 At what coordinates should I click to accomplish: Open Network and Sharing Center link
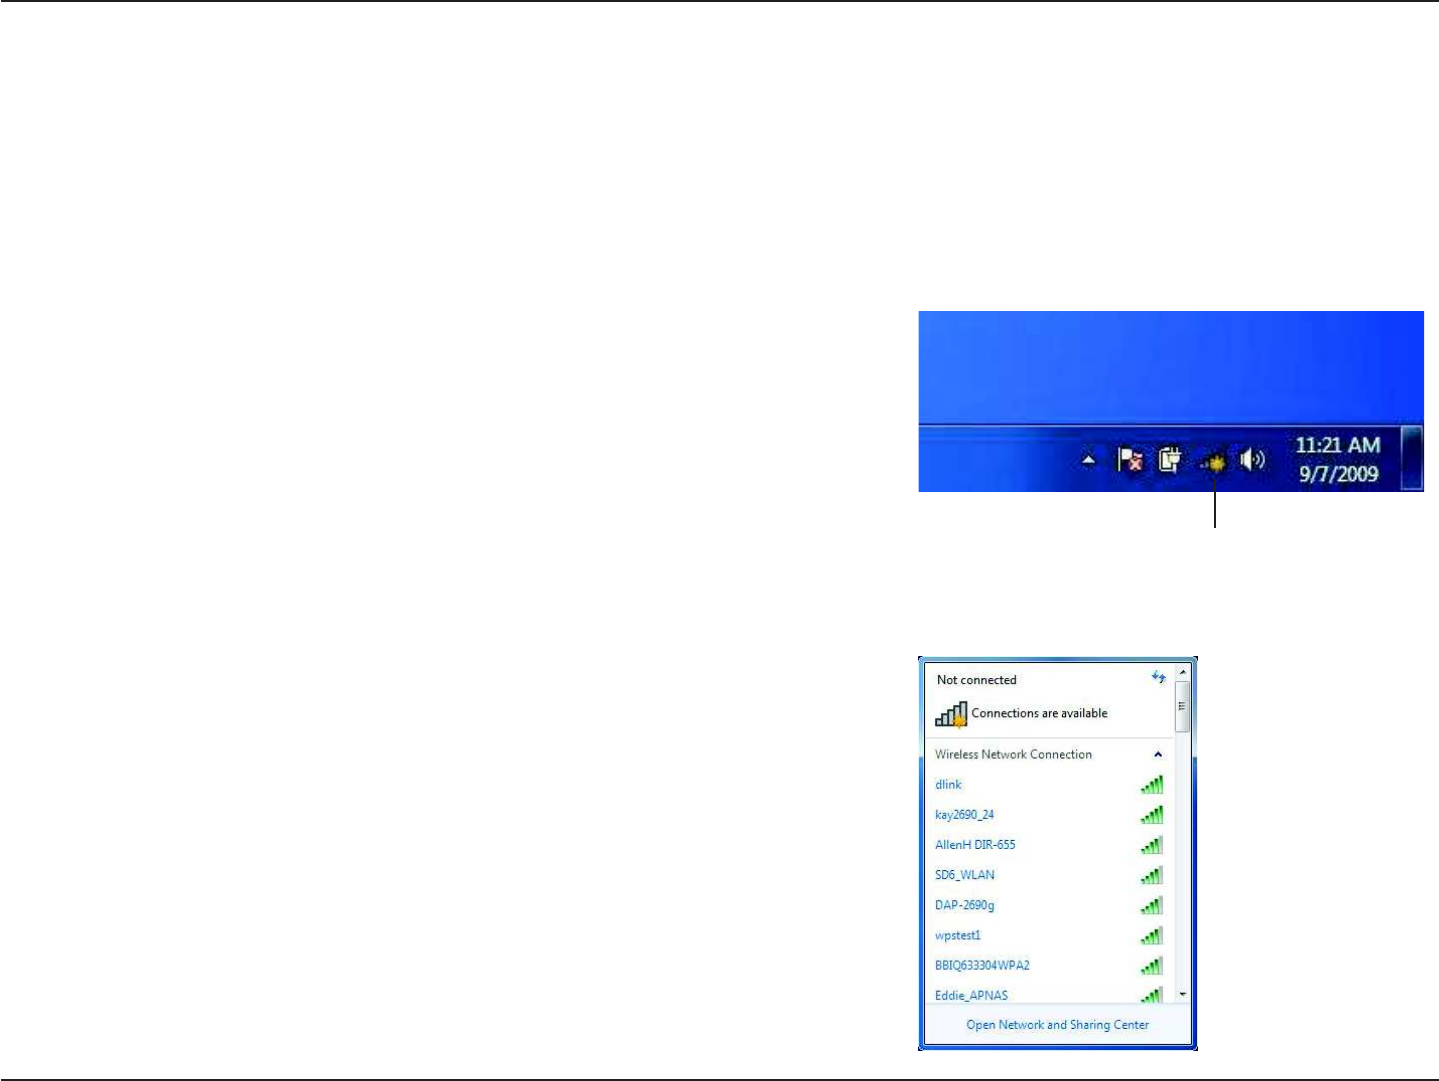[x=1057, y=1024]
